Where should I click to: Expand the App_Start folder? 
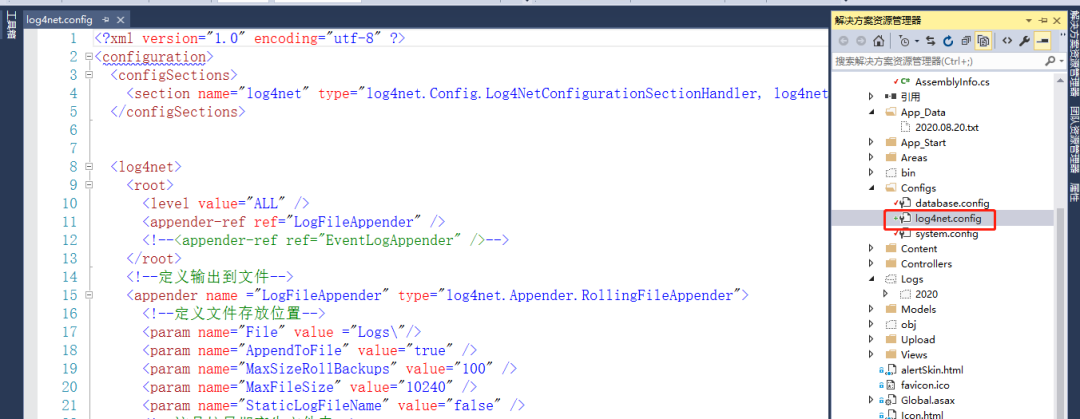[x=871, y=143]
